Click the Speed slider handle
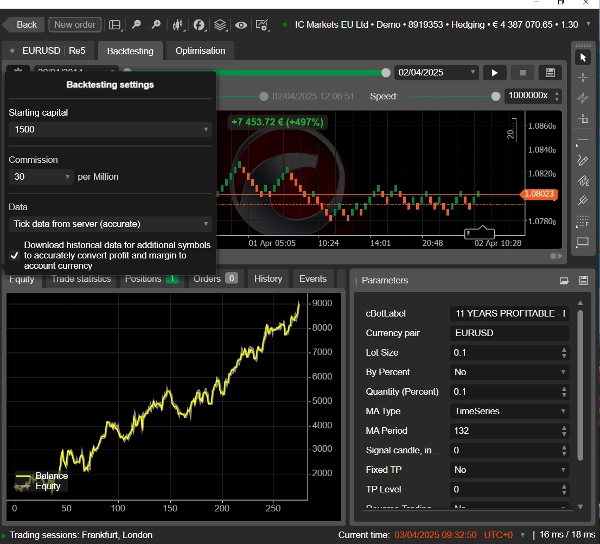The width and height of the screenshot is (600, 544). coord(496,96)
